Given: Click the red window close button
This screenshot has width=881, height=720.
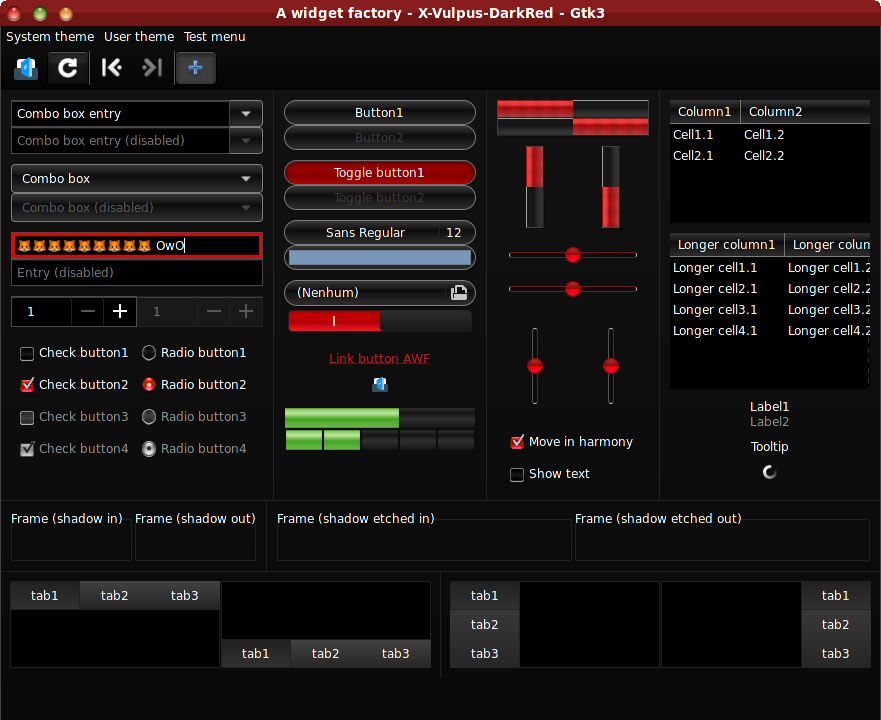Looking at the screenshot, I should pyautogui.click(x=14, y=13).
